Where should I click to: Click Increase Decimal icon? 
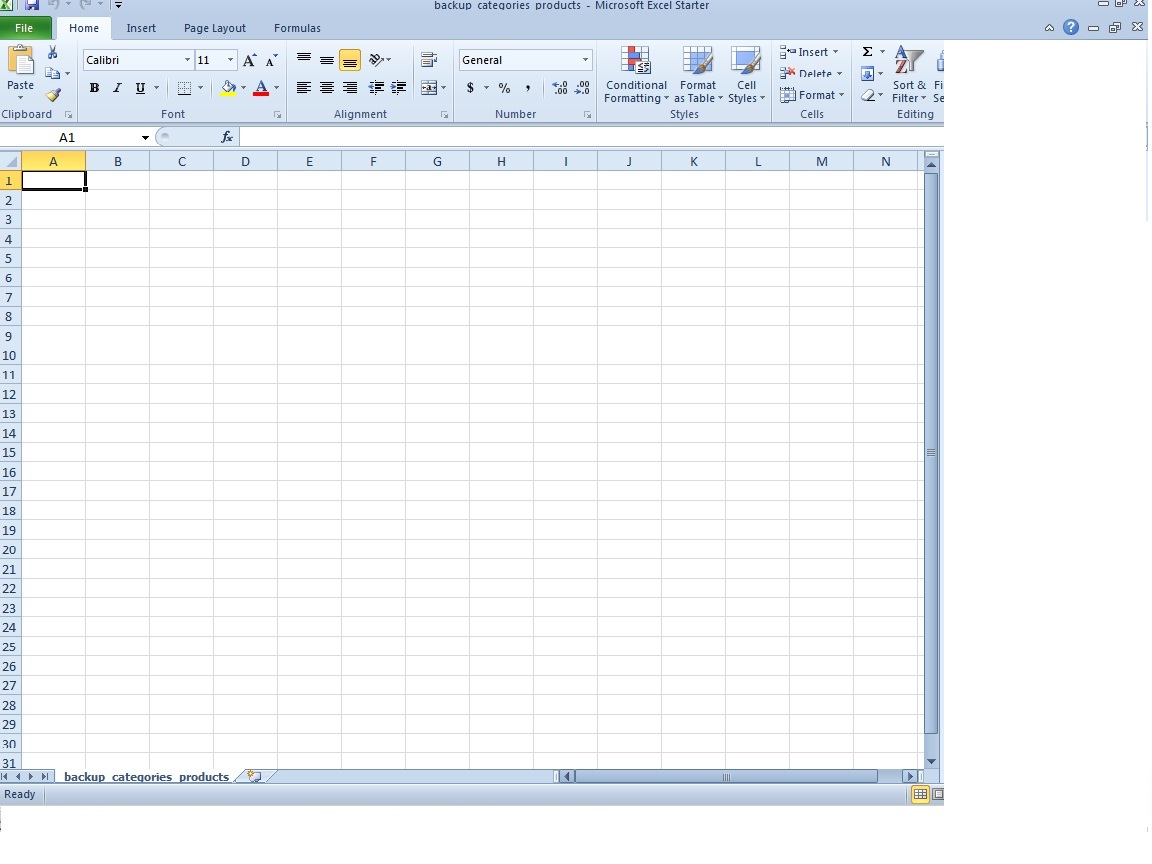(560, 88)
